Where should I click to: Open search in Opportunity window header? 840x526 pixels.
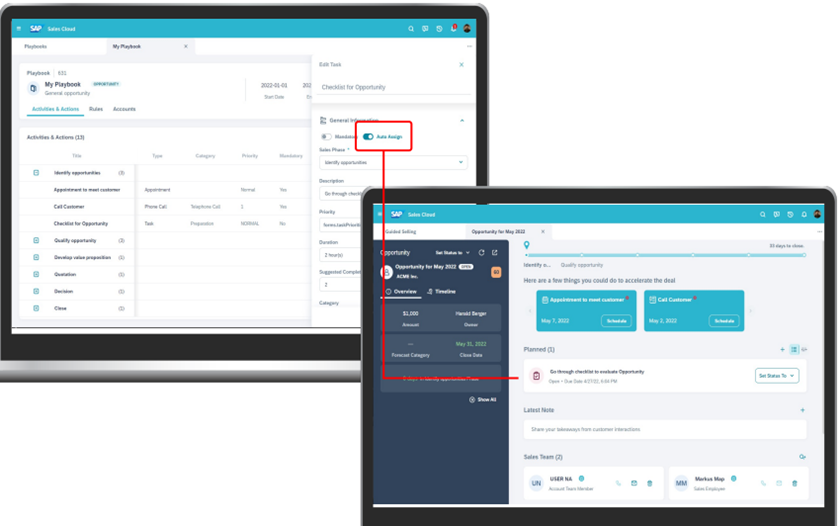pos(762,214)
